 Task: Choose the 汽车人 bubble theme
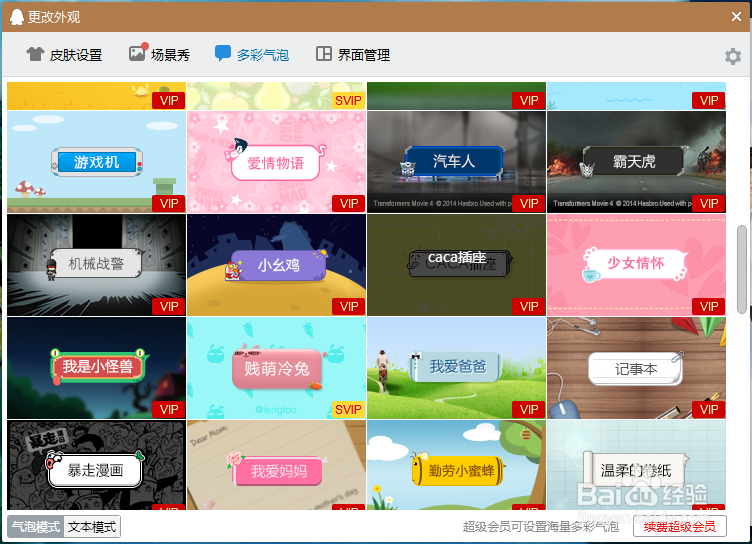(456, 162)
